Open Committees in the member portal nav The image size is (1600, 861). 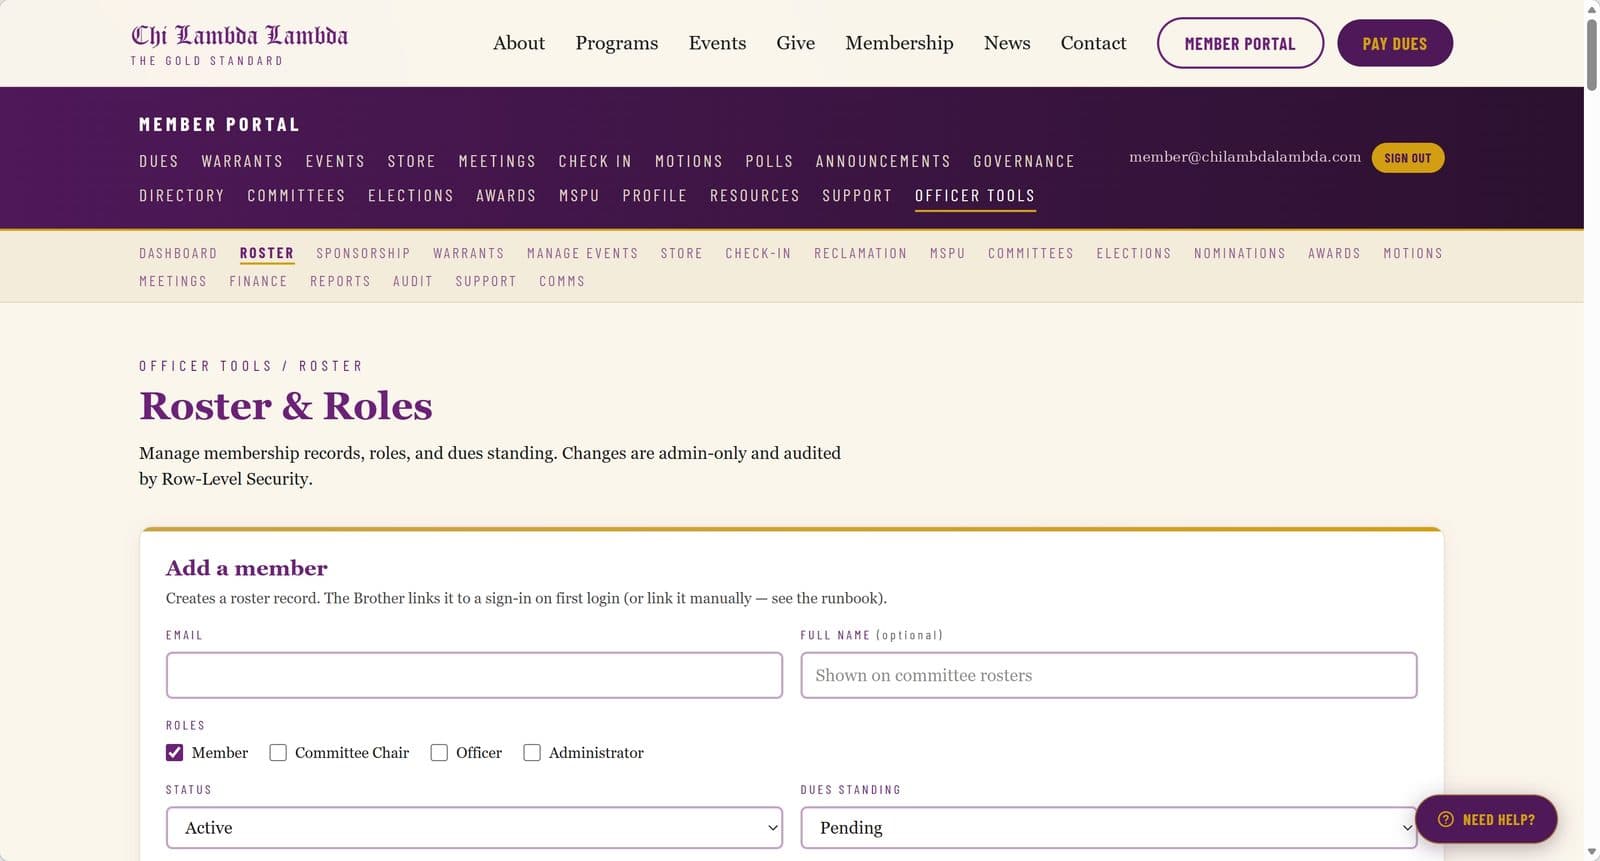point(296,196)
